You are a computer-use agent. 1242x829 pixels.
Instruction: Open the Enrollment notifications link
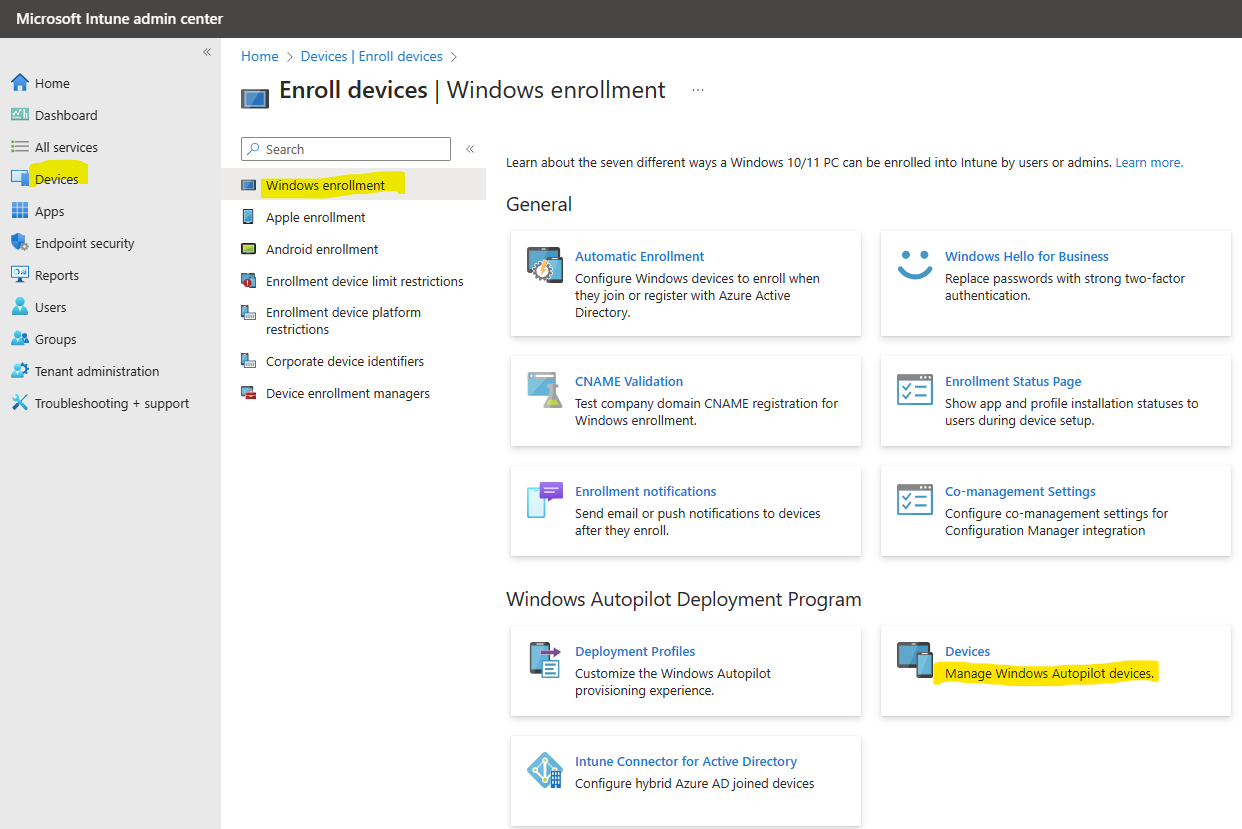coord(646,491)
